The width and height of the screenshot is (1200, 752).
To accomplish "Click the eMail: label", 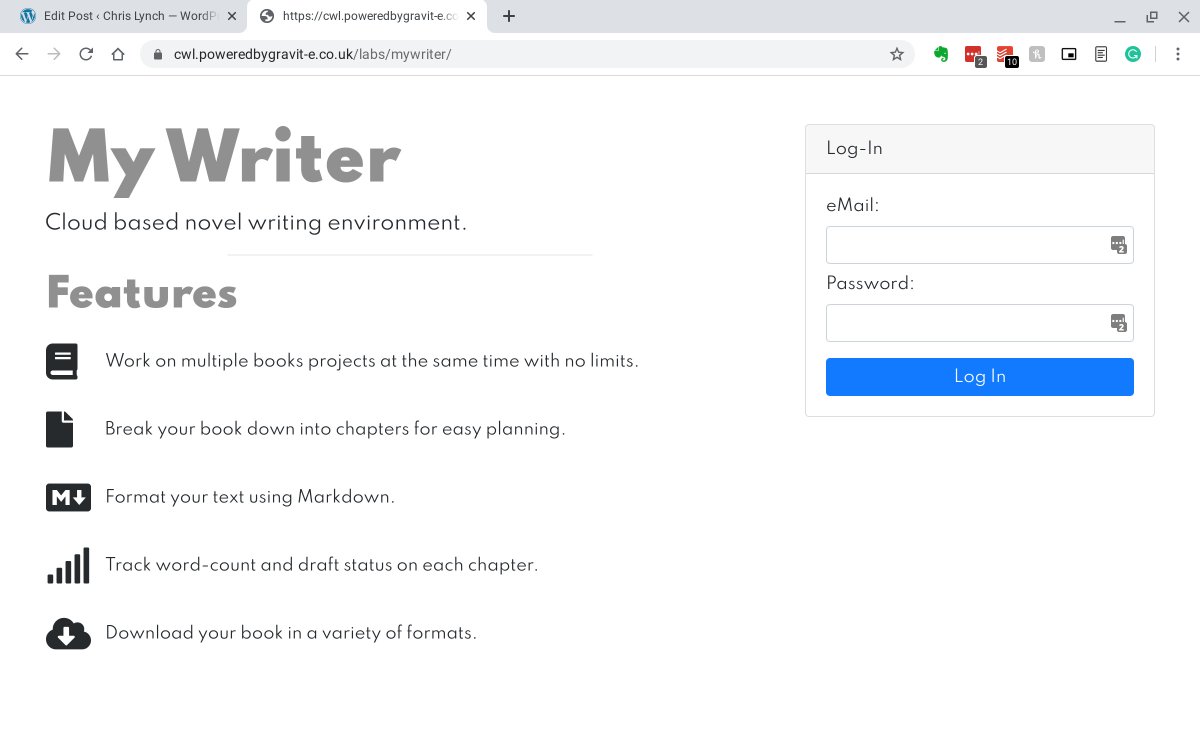I will click(853, 206).
